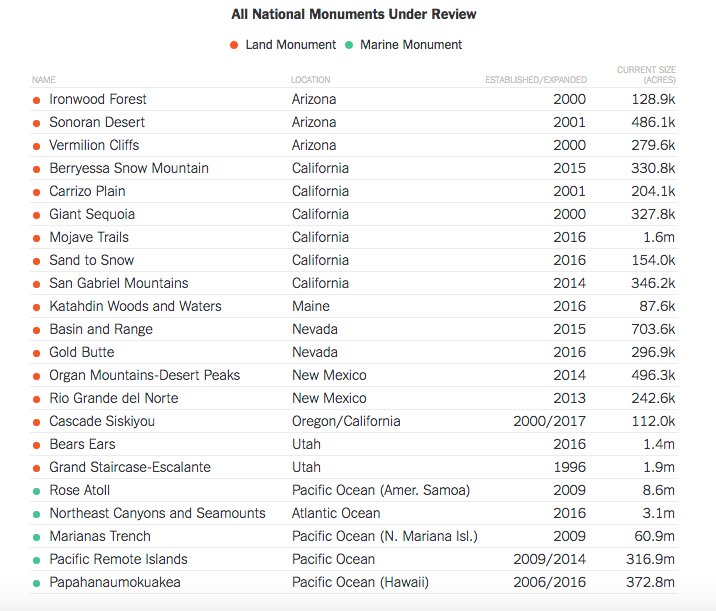The width and height of the screenshot is (716, 611).
Task: Click the 372.8m size value
Action: [650, 582]
